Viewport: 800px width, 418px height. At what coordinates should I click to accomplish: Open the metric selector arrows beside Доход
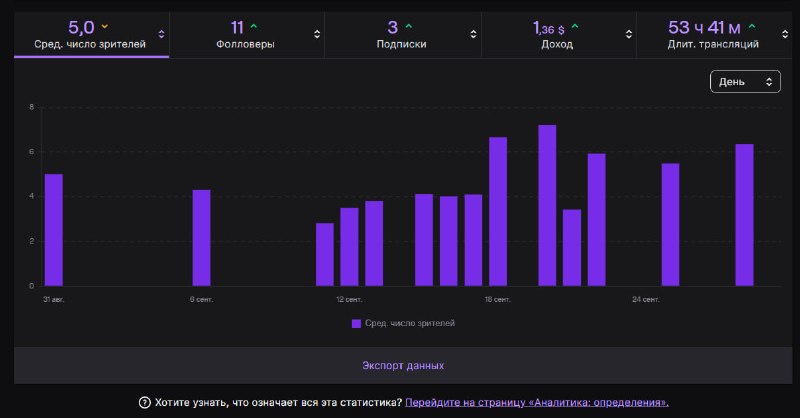click(629, 34)
